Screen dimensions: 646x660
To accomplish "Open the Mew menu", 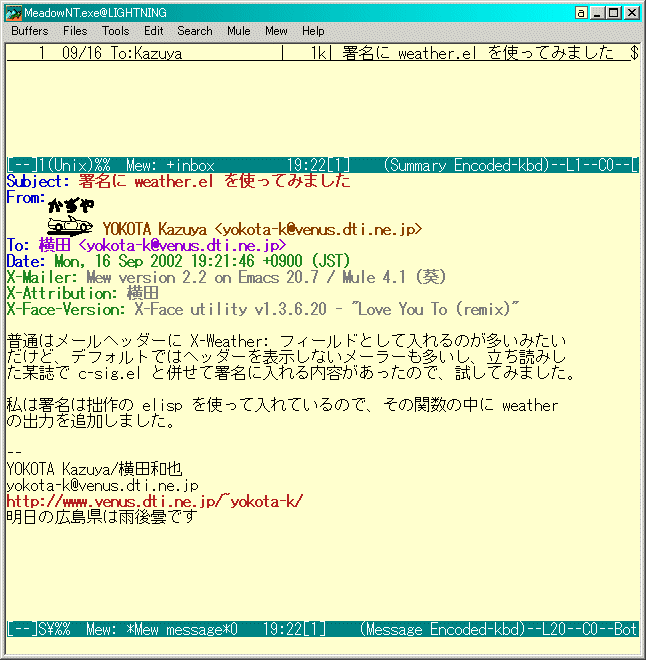I will click(276, 31).
